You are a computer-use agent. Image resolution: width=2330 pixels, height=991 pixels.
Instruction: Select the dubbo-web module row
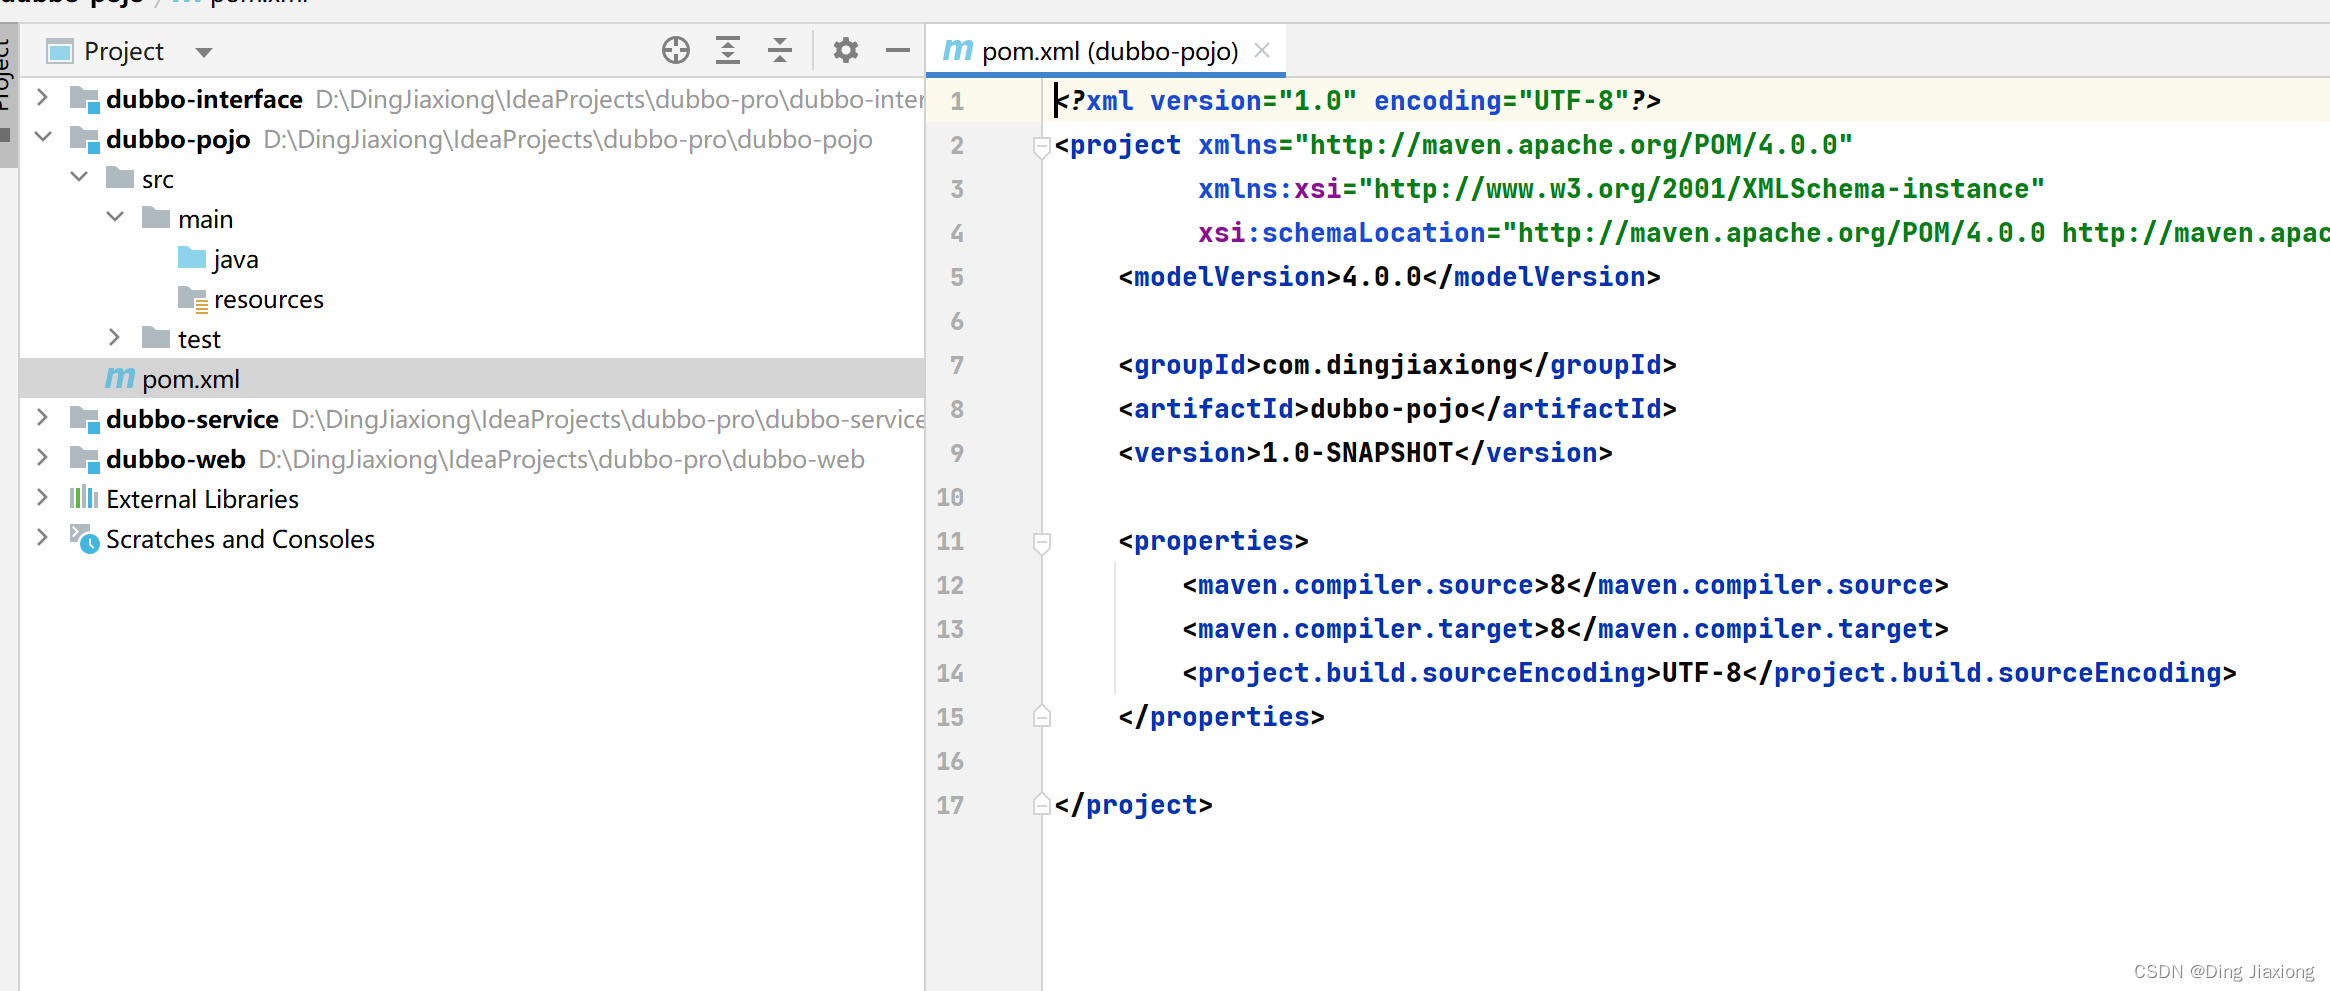coord(472,459)
